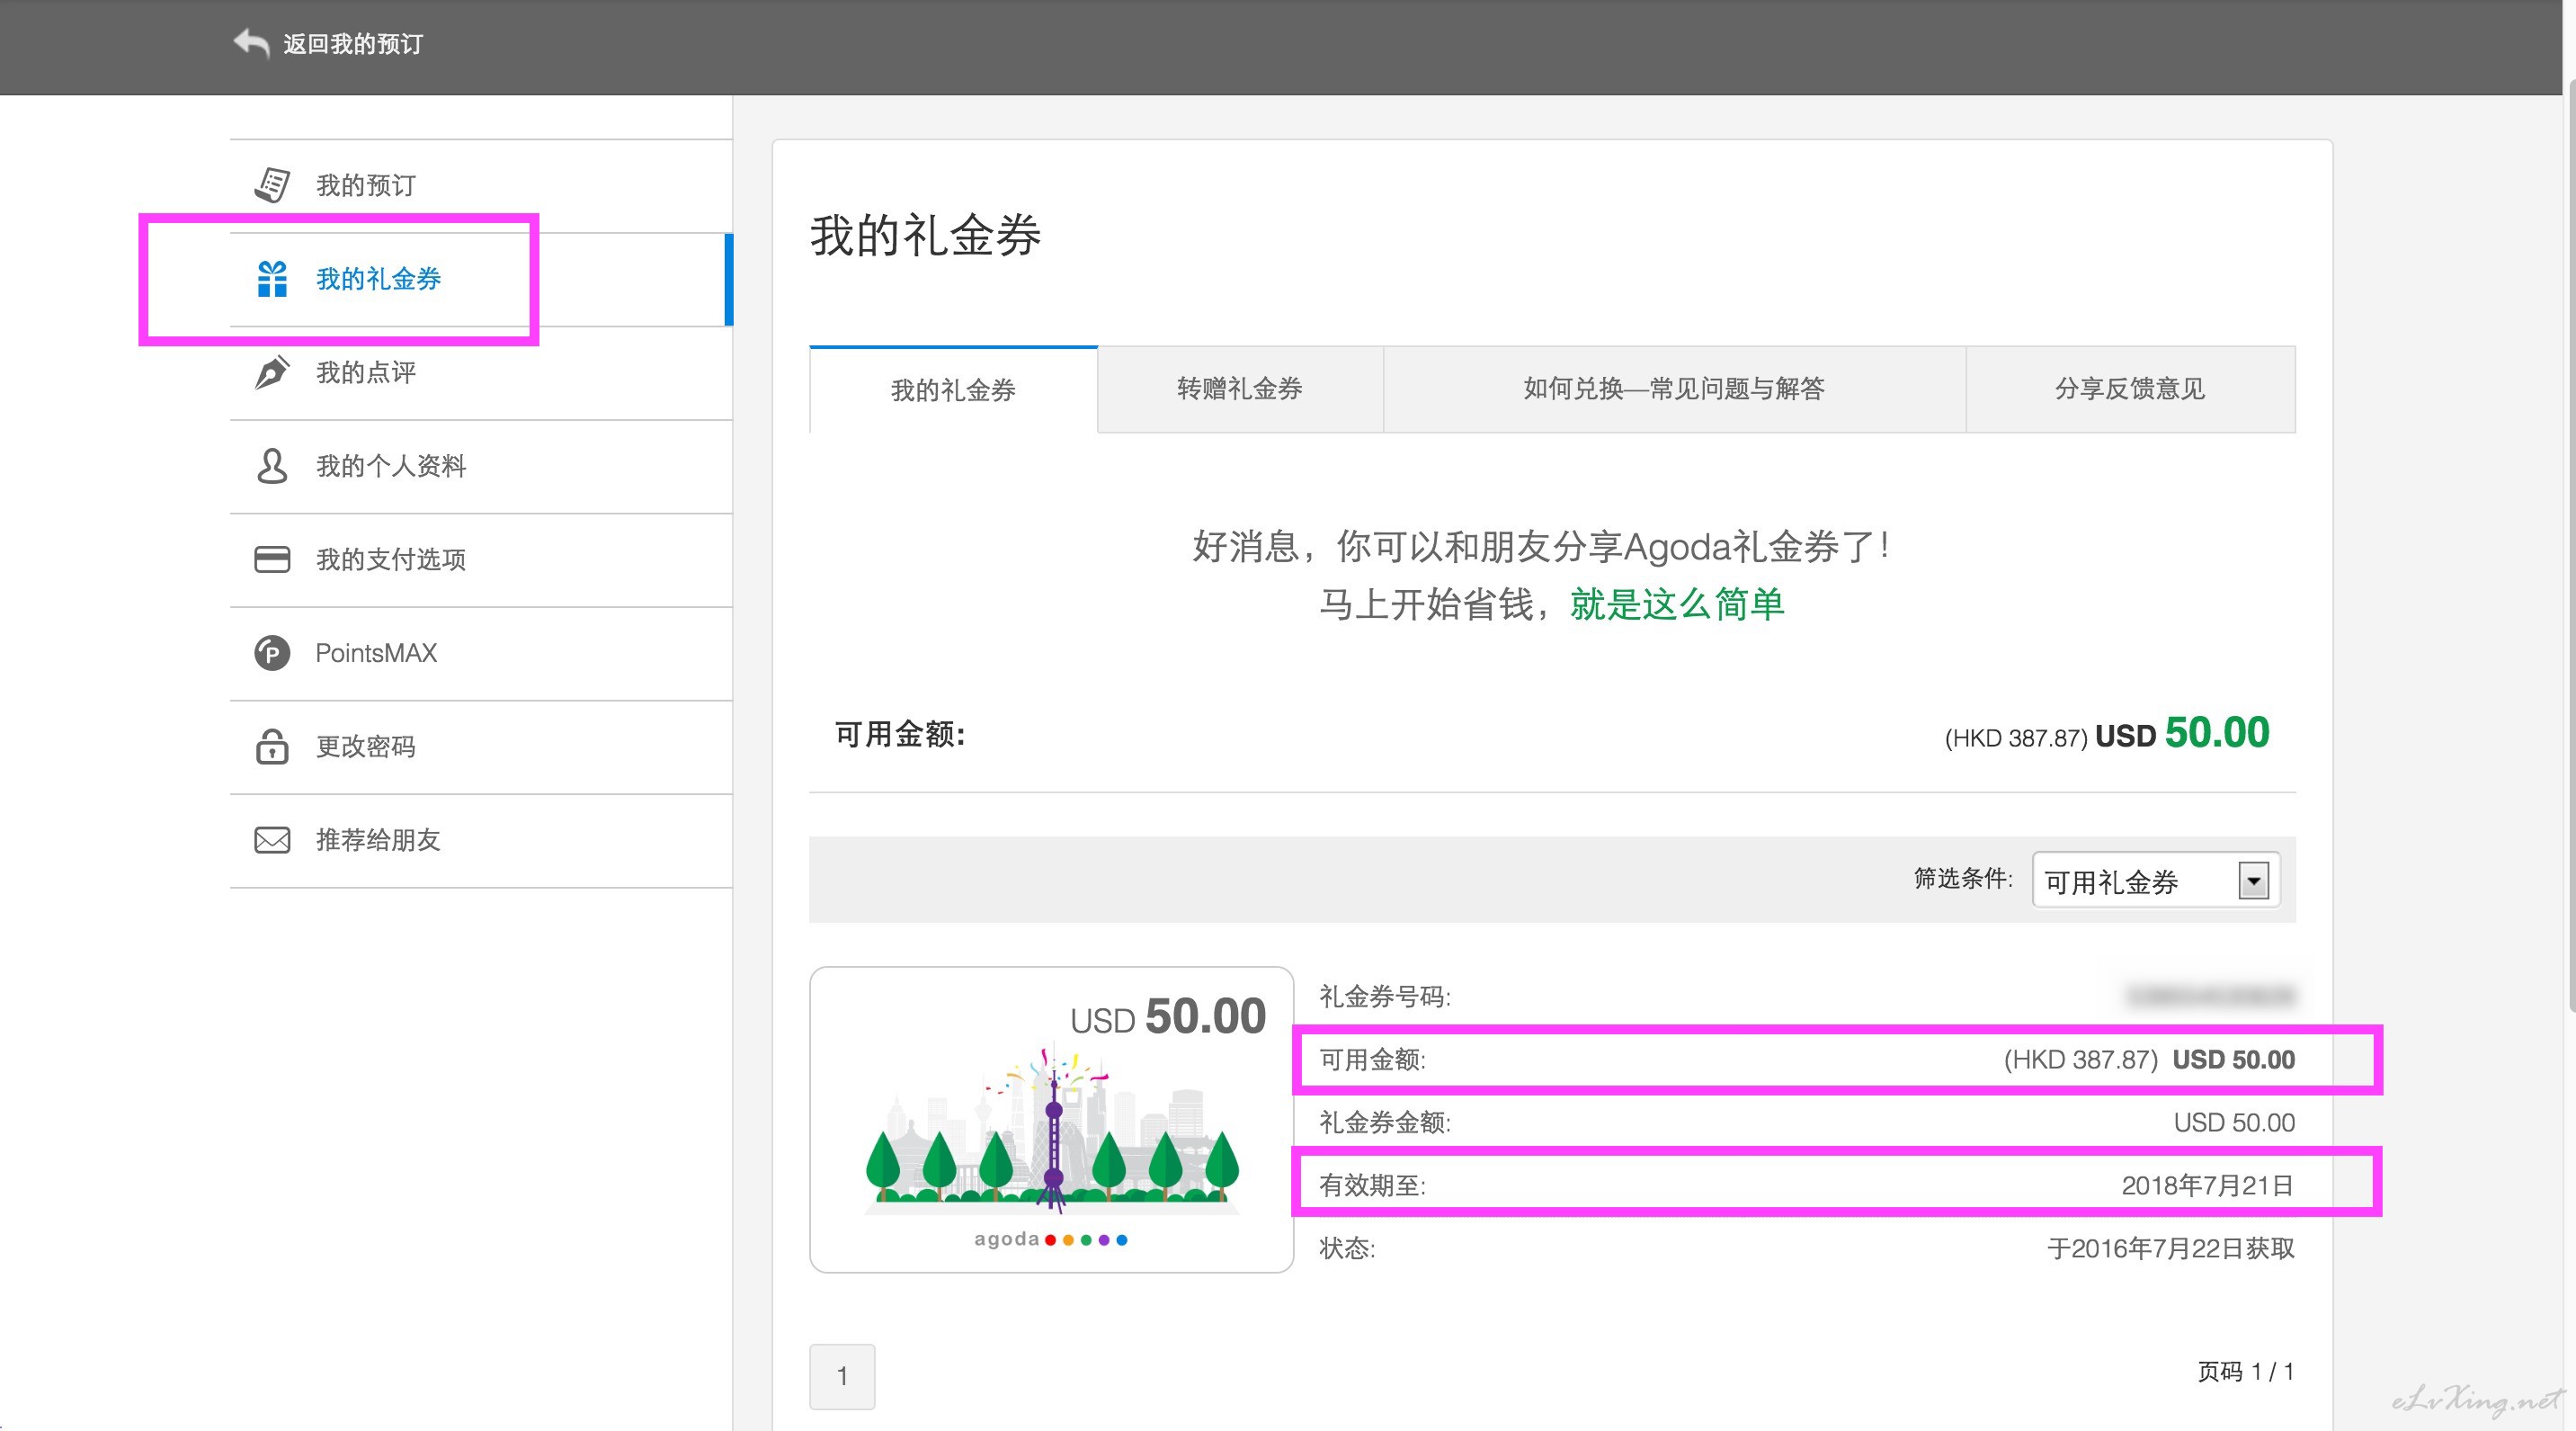Click the blurred 礼金券号码 value

coord(2210,996)
